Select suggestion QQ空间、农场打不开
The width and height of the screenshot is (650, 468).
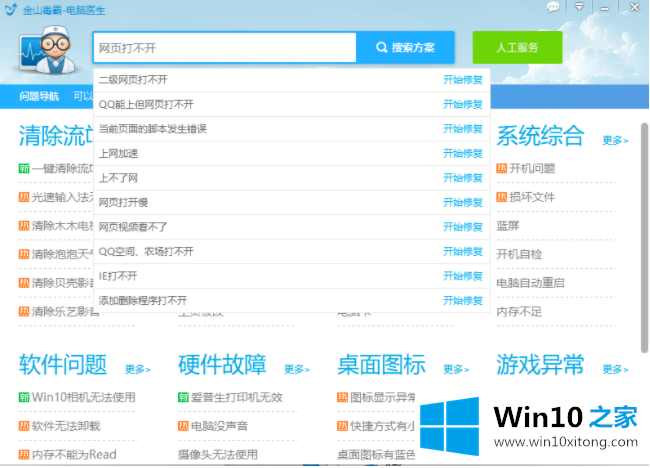tap(292, 251)
